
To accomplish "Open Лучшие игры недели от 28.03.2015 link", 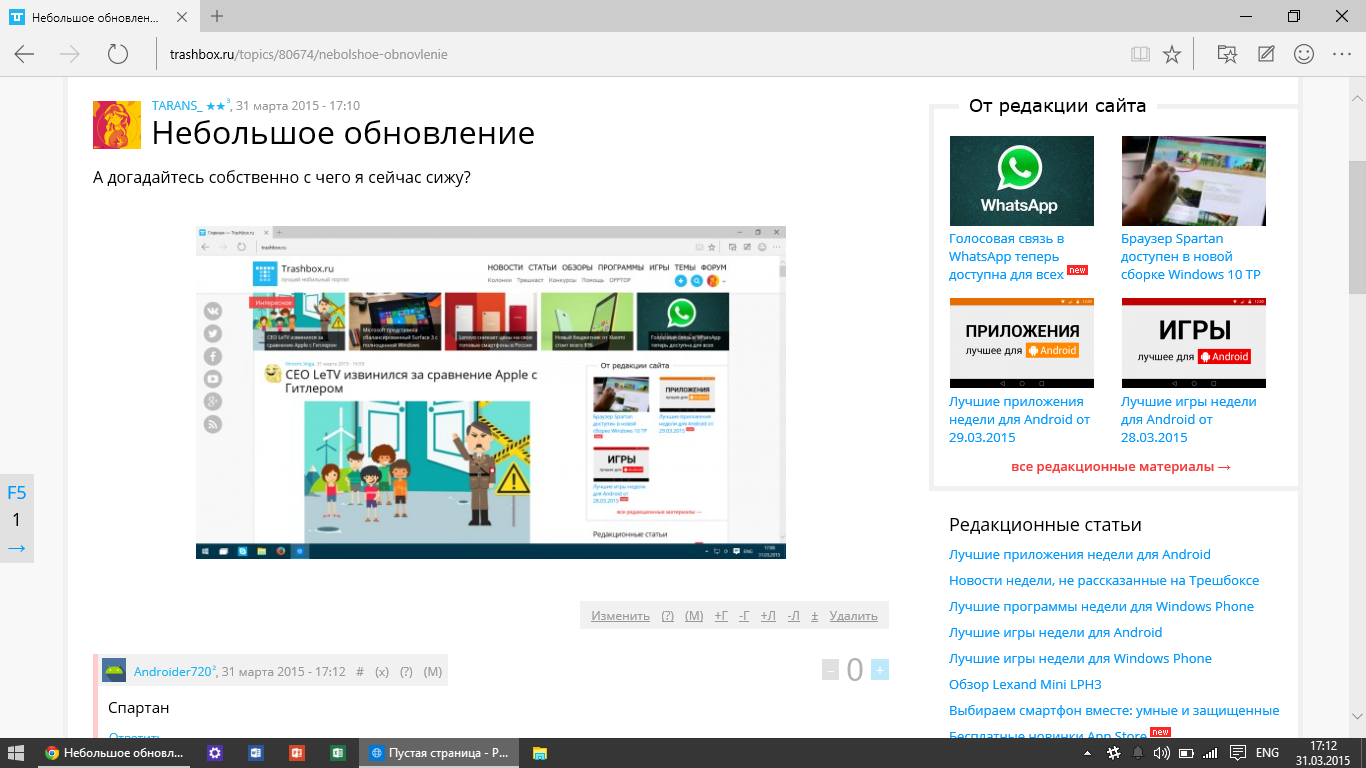I will tap(1189, 419).
